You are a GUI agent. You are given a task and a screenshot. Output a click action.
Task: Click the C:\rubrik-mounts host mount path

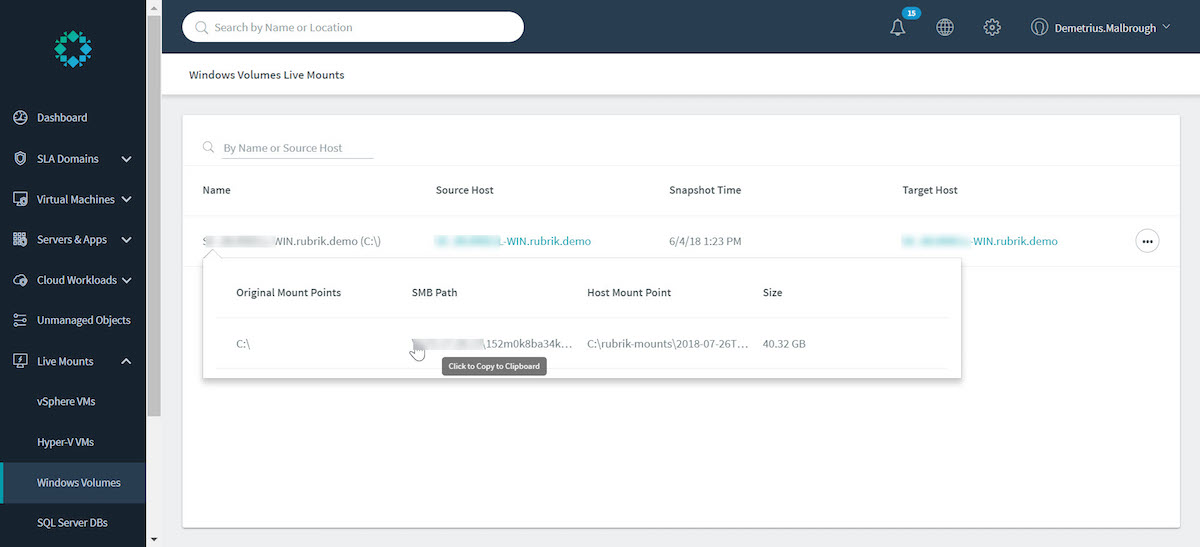(667, 344)
